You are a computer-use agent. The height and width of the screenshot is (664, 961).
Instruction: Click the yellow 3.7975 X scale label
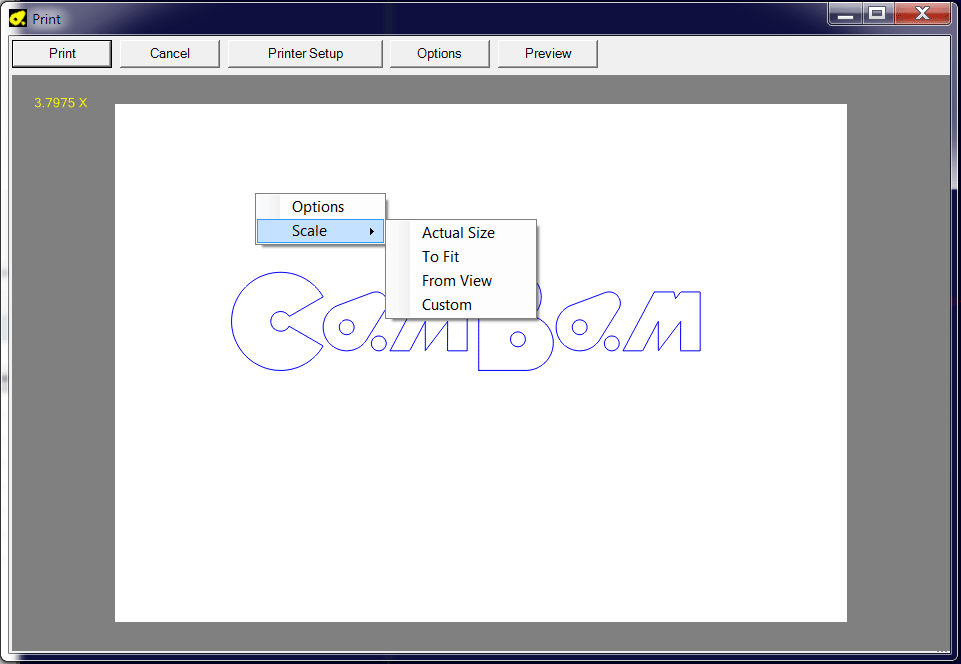pos(61,103)
